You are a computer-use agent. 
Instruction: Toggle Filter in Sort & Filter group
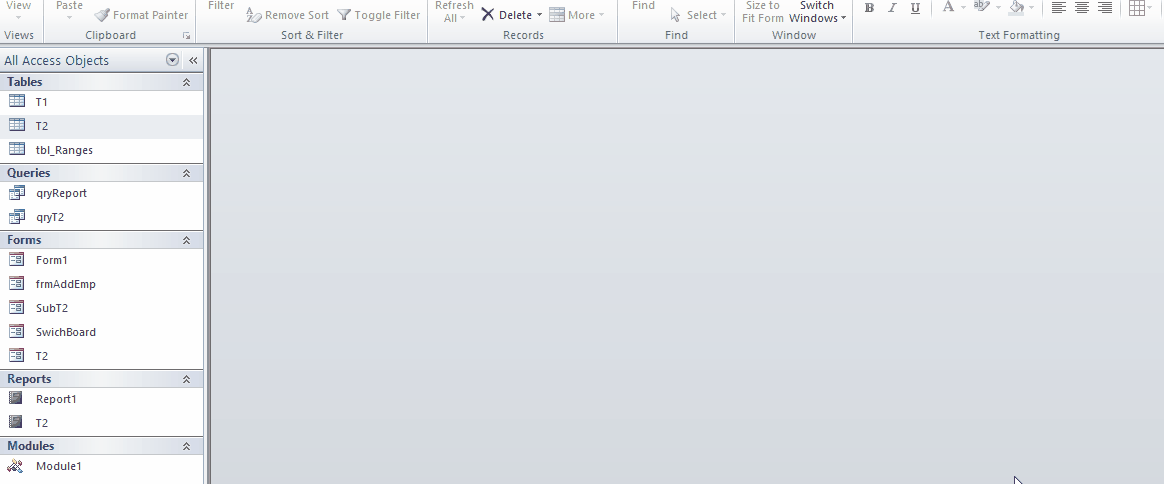coord(377,15)
